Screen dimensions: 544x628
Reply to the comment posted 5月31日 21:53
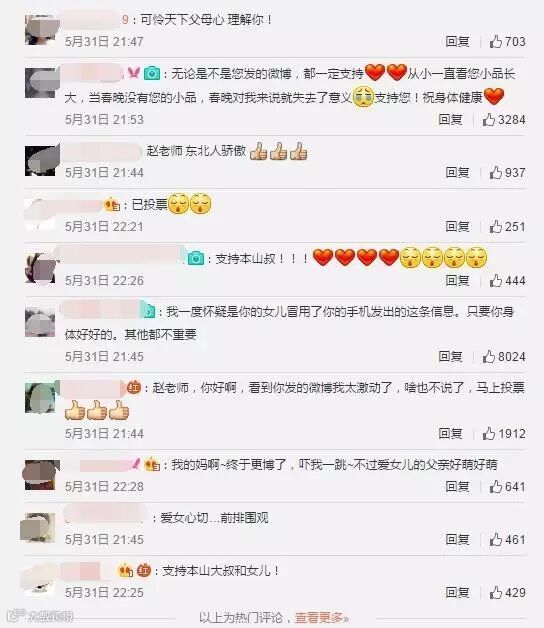pyautogui.click(x=450, y=119)
